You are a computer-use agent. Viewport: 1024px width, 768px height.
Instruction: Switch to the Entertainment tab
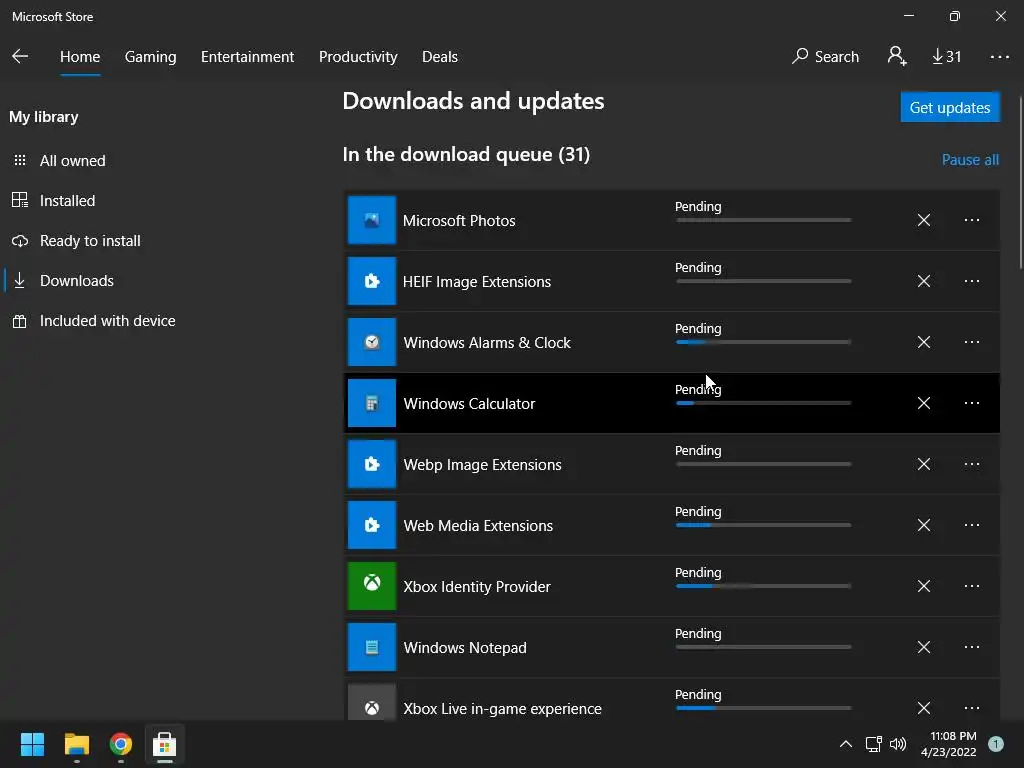click(248, 57)
